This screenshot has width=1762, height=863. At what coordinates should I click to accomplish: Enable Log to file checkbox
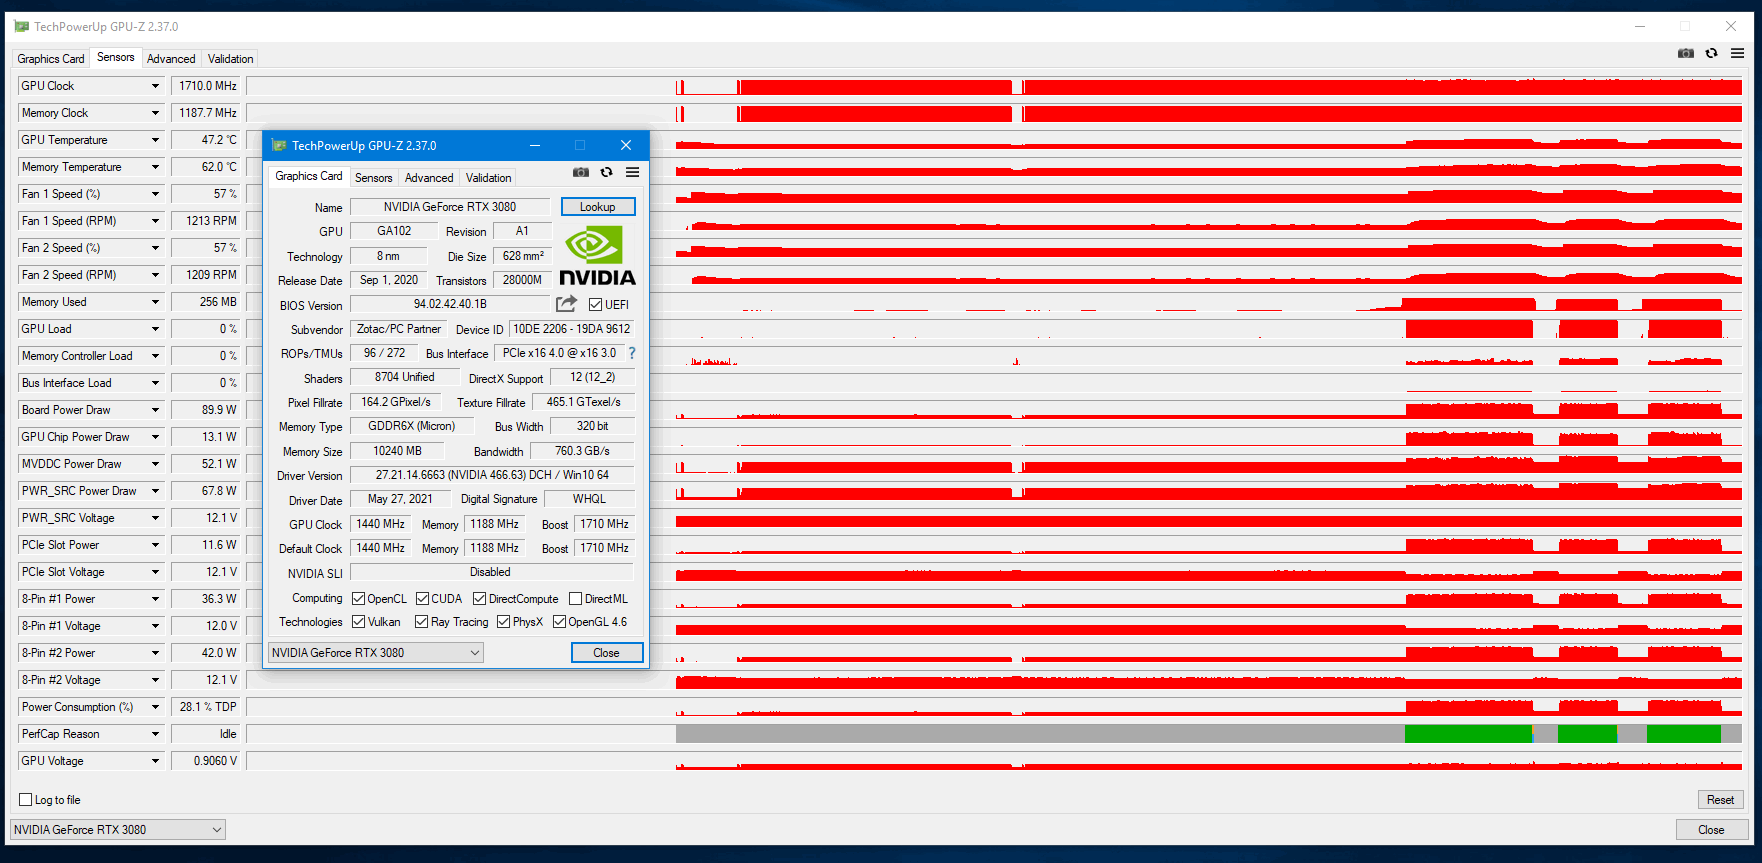tap(26, 800)
